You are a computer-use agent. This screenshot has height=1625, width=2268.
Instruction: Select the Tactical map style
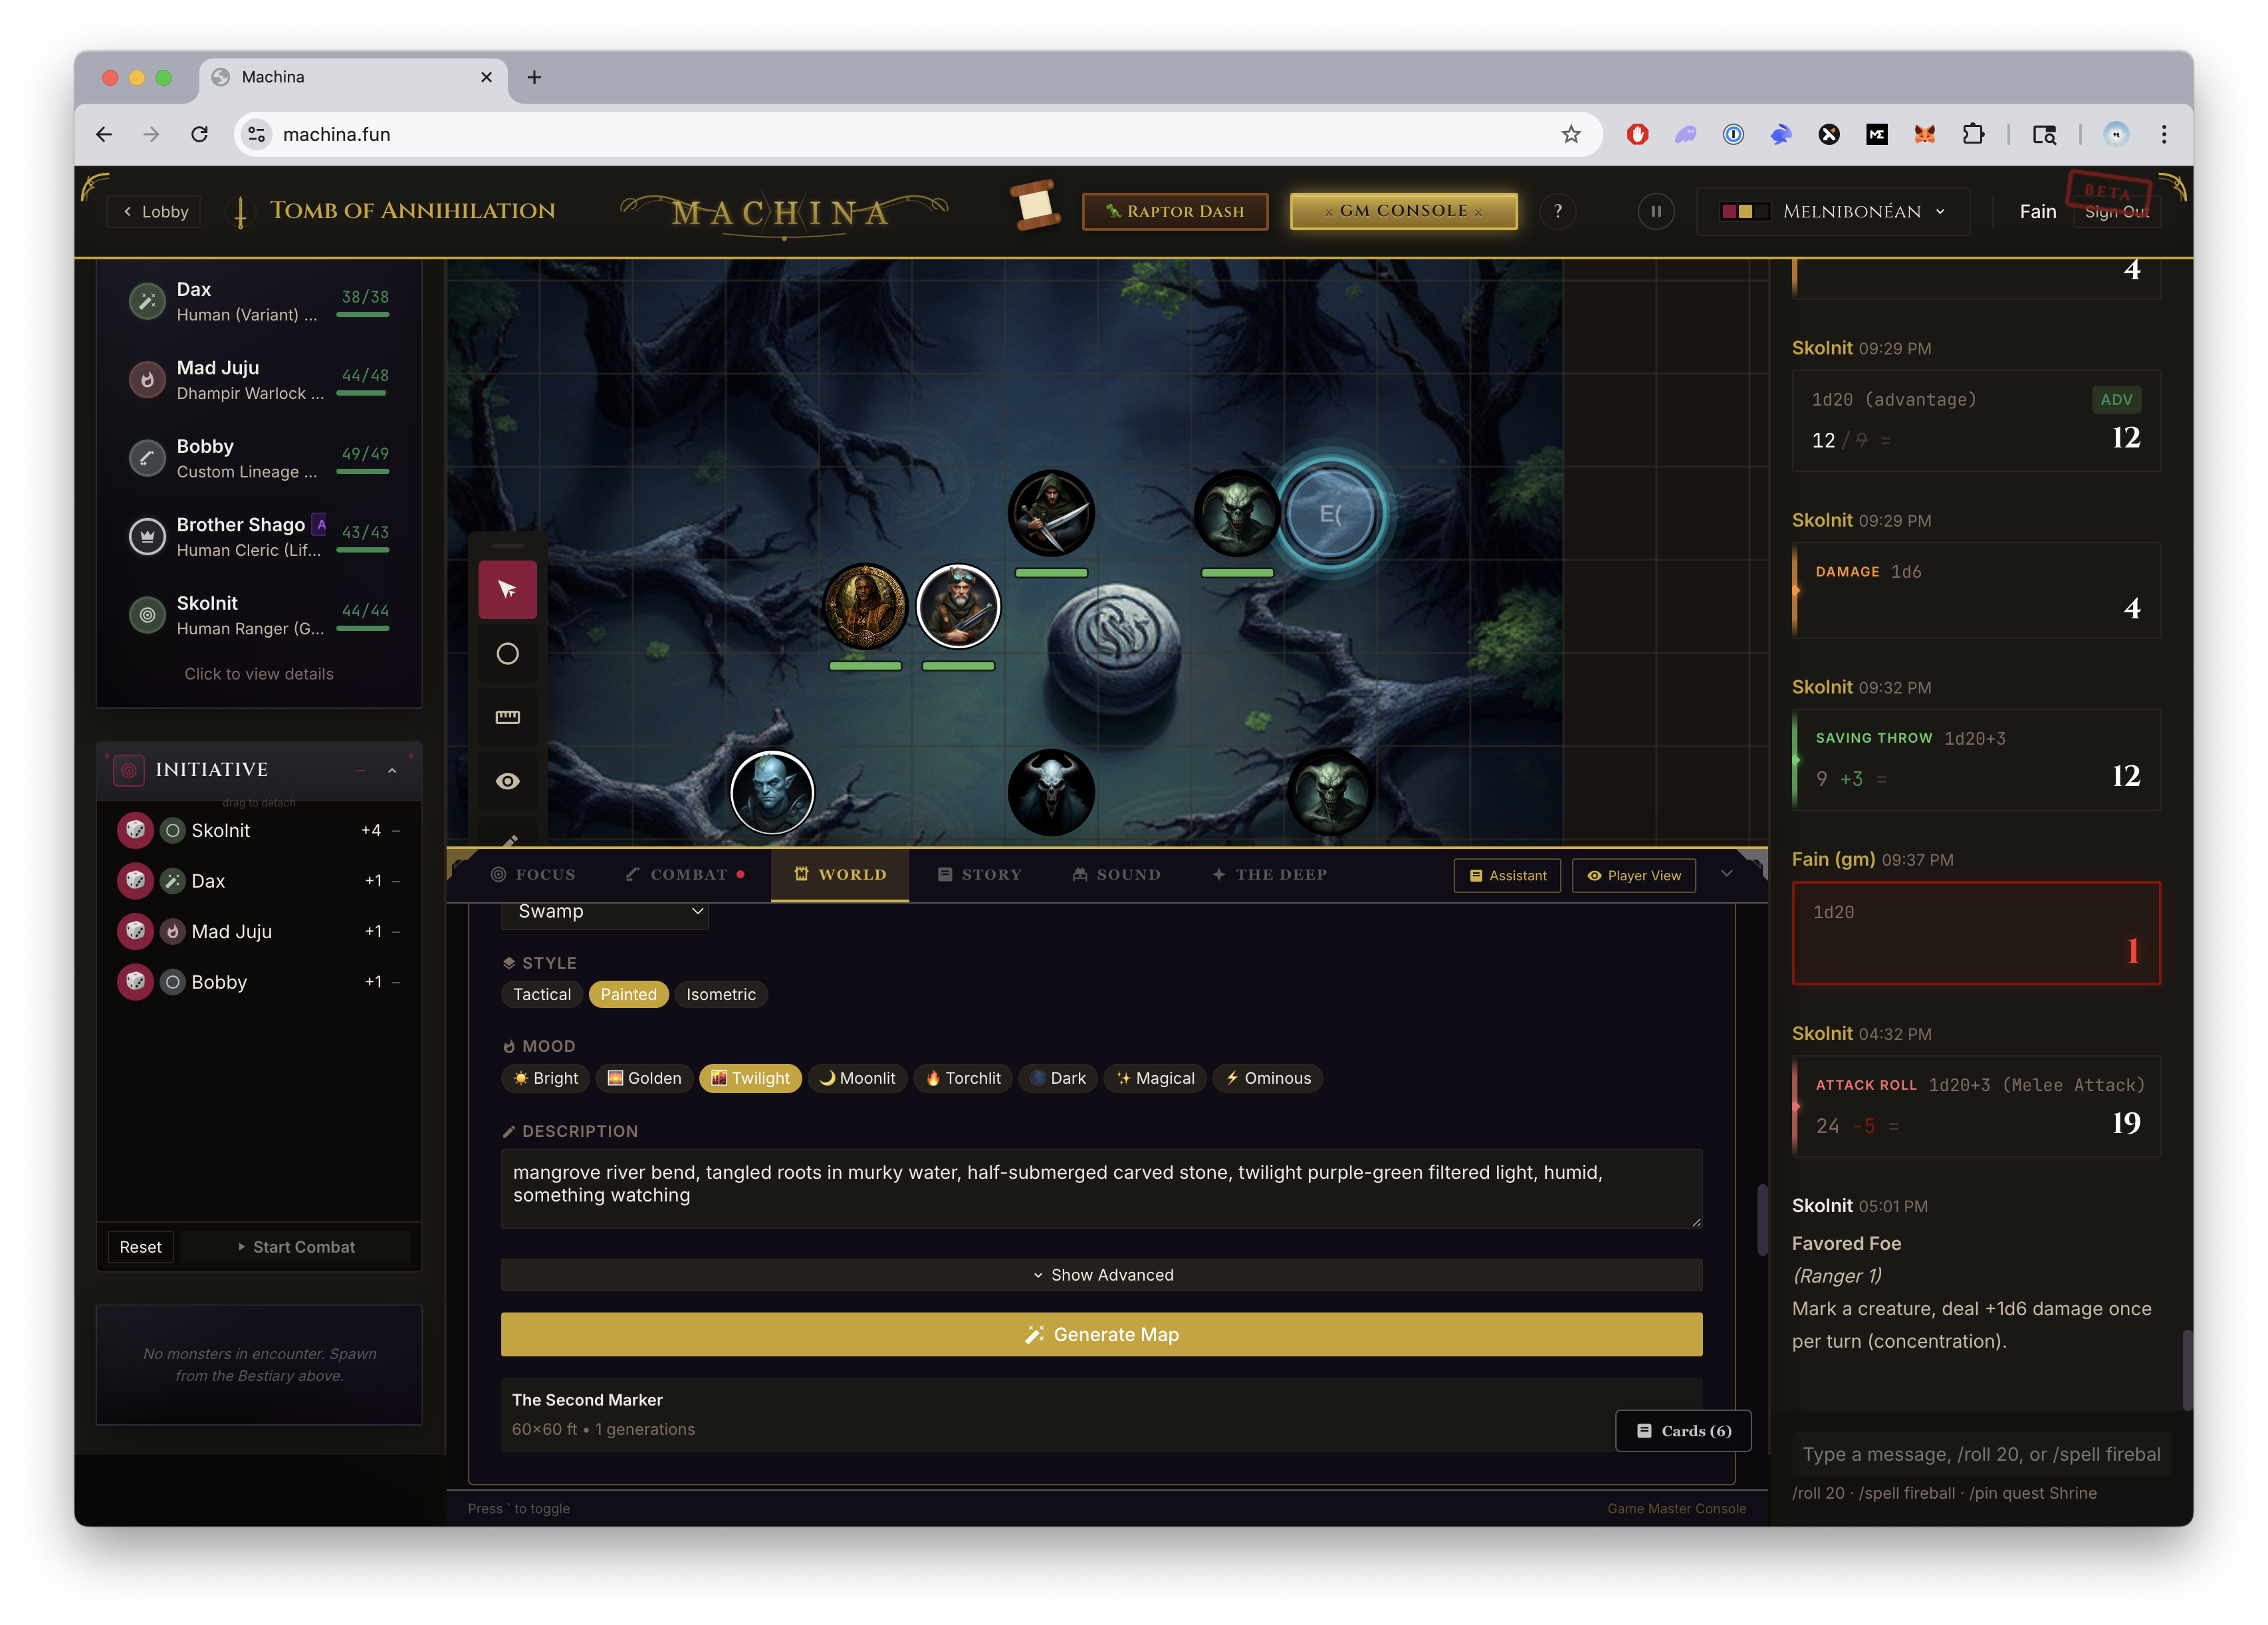tap(541, 994)
